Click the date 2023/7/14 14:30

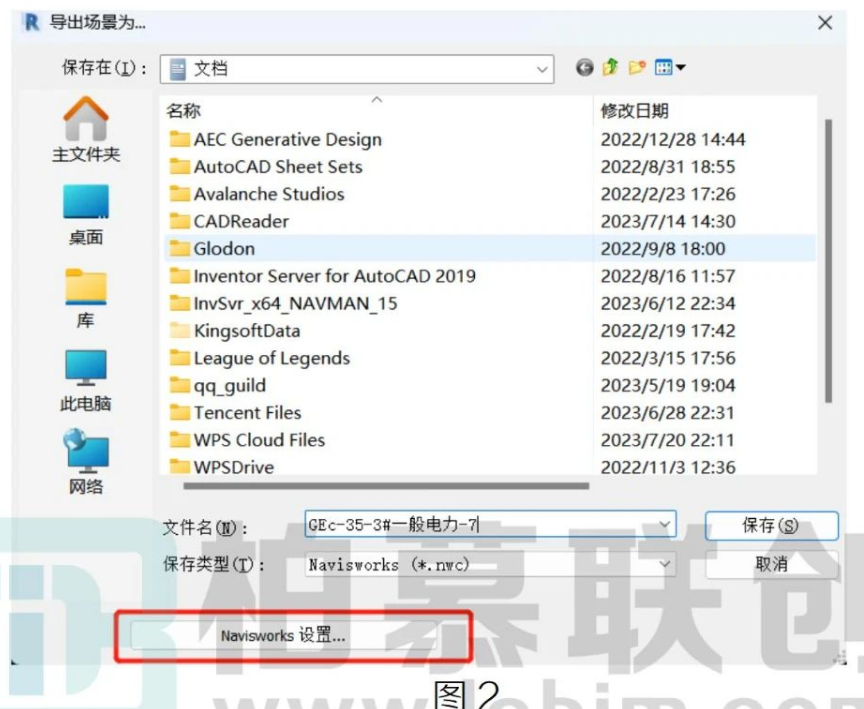point(668,221)
